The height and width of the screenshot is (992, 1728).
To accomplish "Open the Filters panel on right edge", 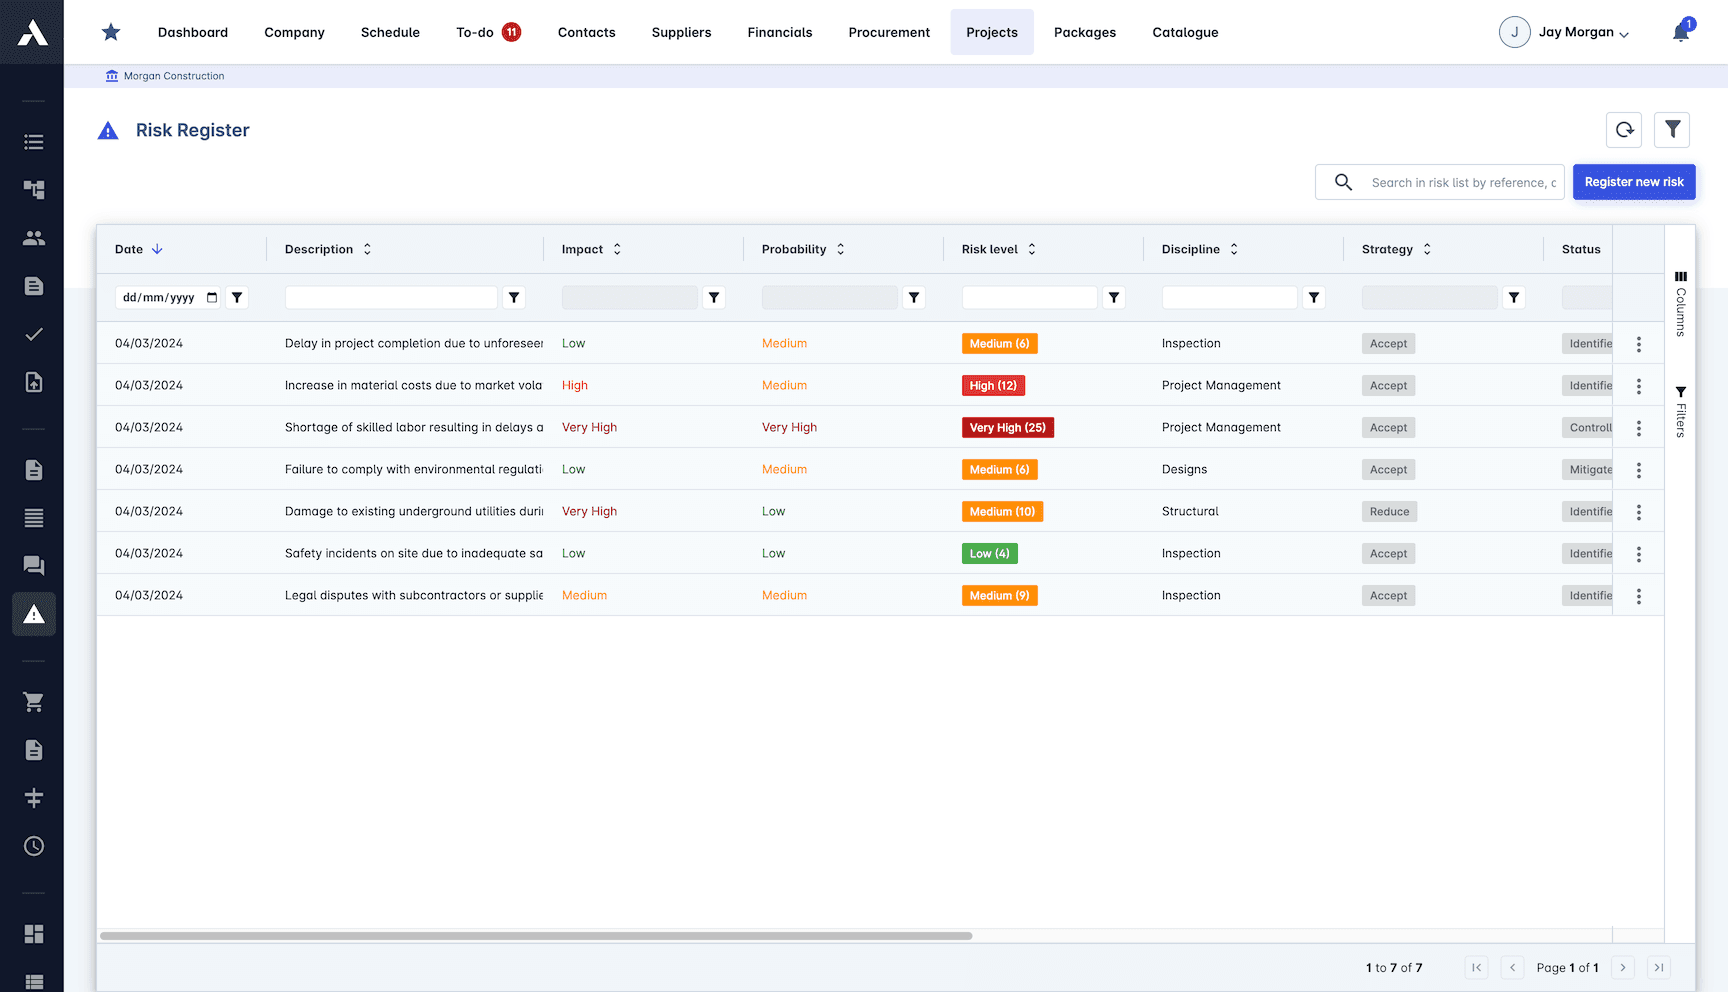I will click(x=1681, y=410).
